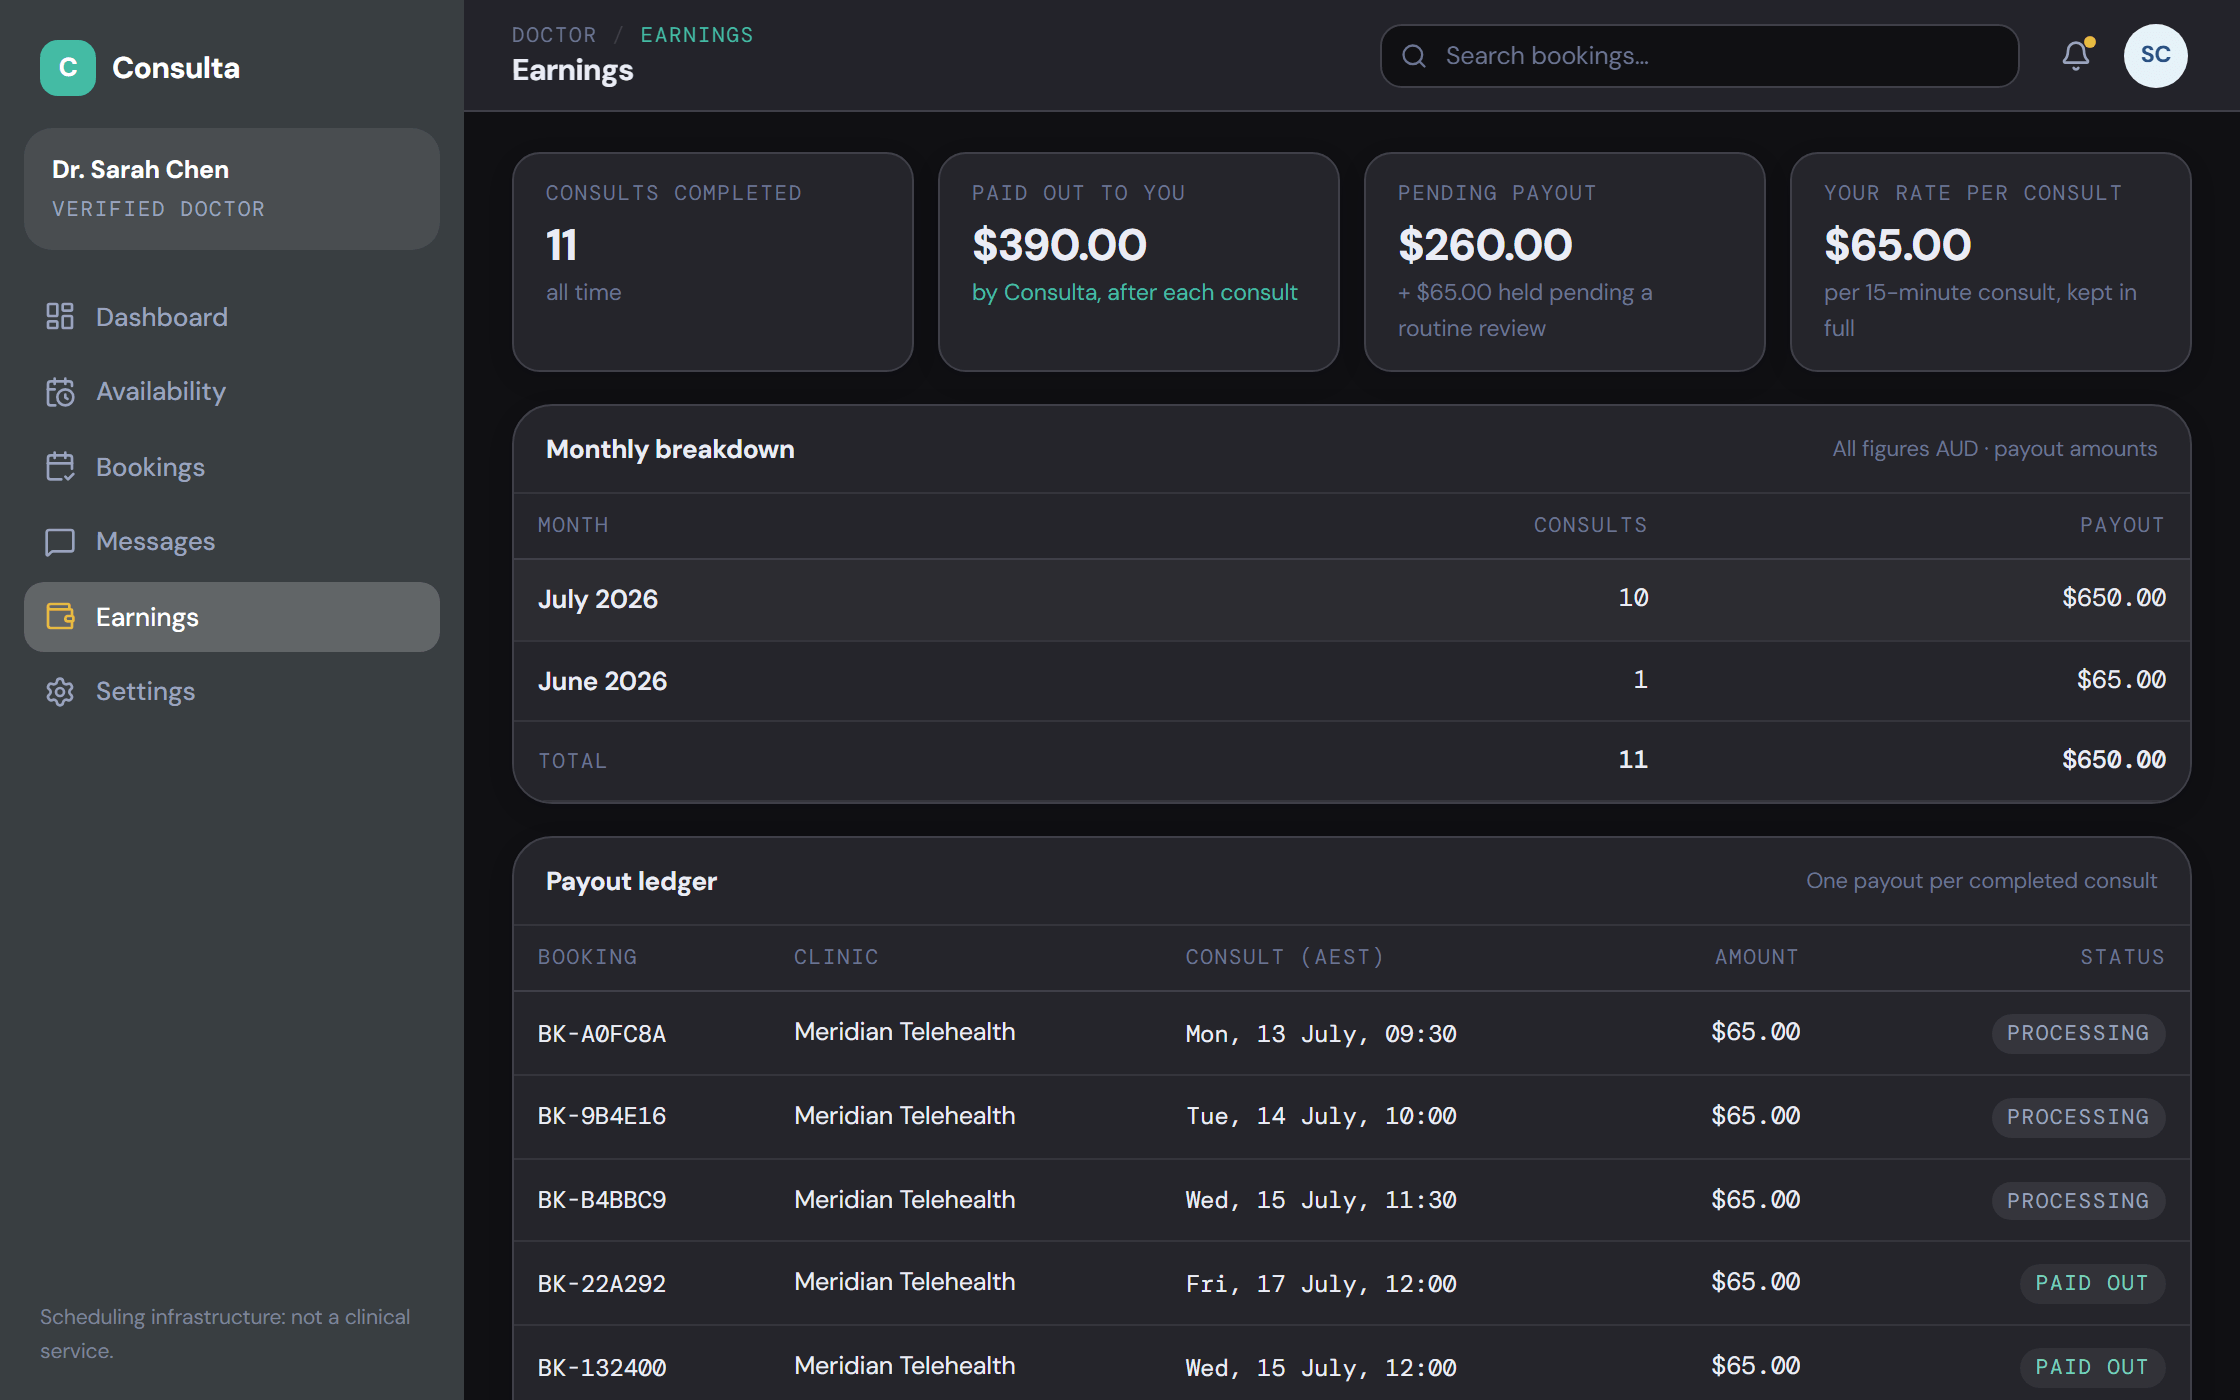
Task: Click the Your Rate Per Consult card
Action: [1991, 262]
